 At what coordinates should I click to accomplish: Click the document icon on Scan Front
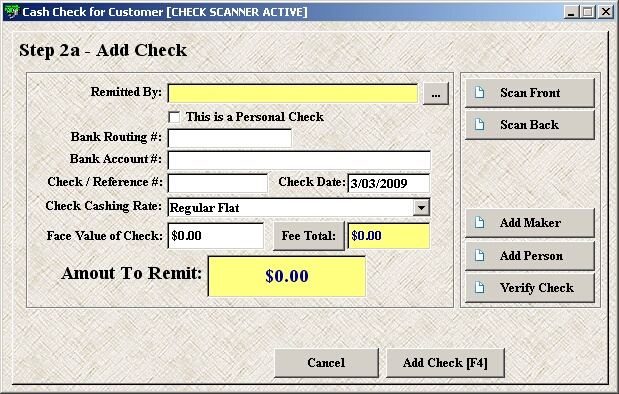click(x=479, y=92)
